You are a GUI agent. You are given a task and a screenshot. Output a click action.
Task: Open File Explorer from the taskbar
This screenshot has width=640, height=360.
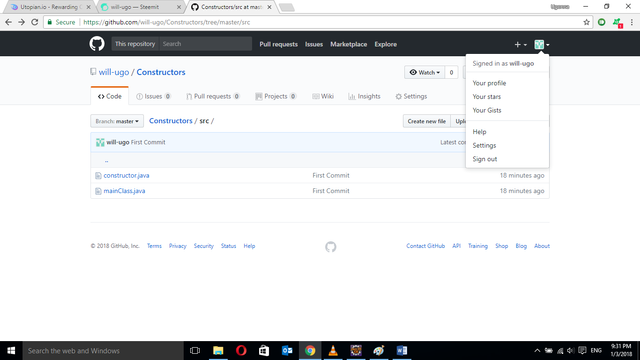point(218,351)
